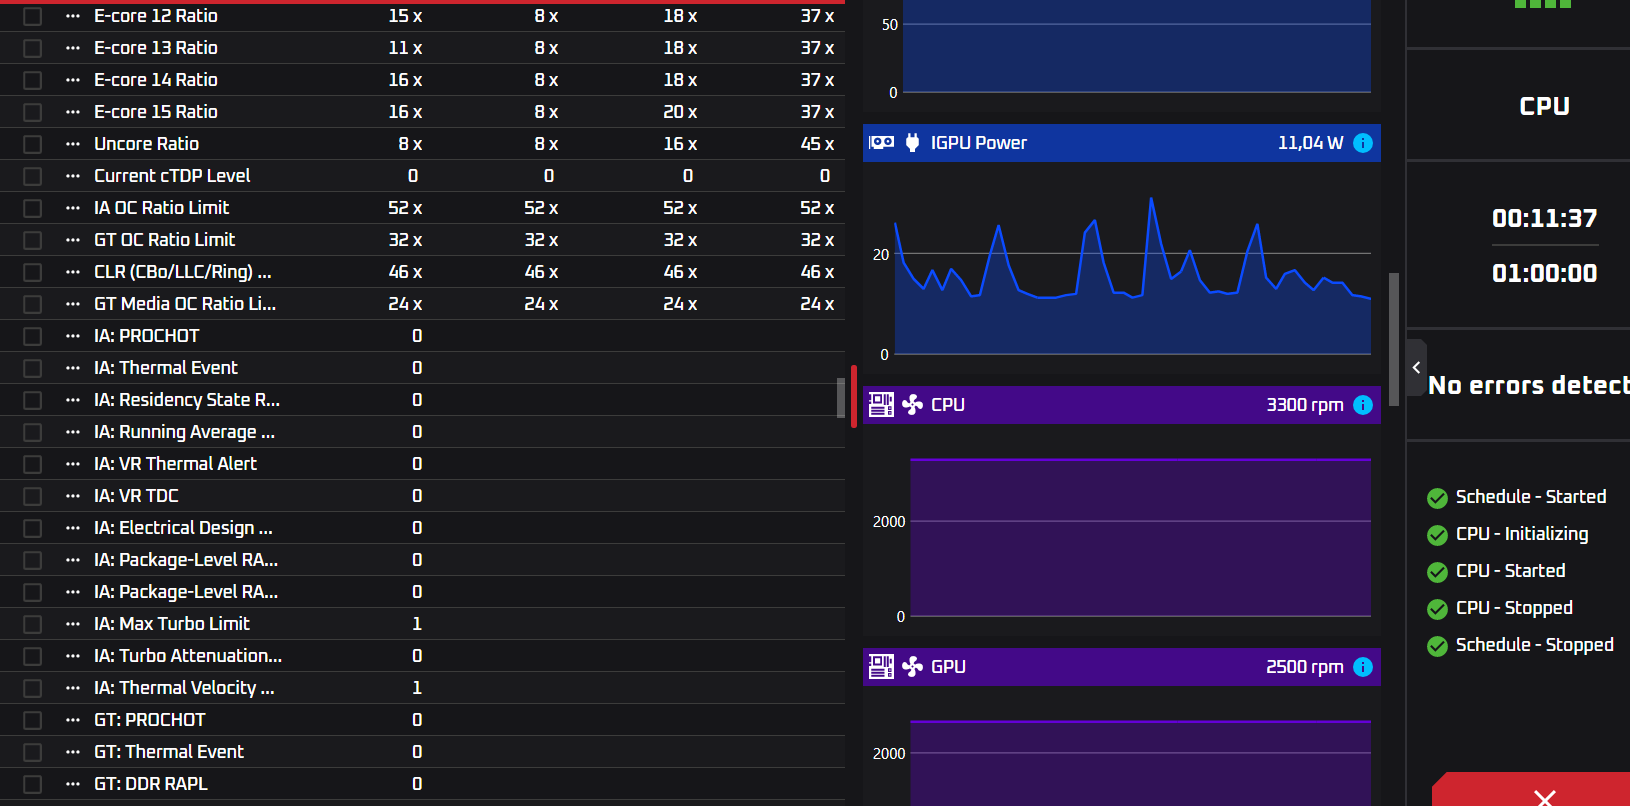
Task: Check the IA: Thermal Event checkbox
Action: coord(33,368)
